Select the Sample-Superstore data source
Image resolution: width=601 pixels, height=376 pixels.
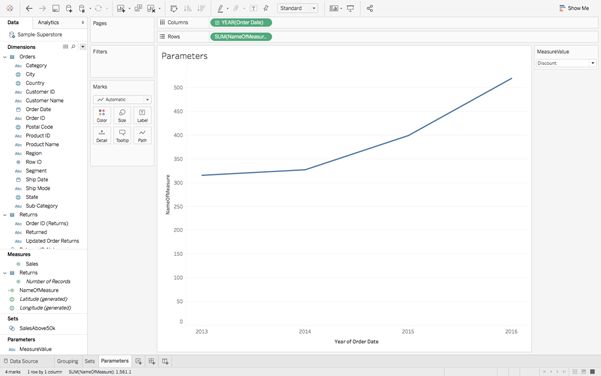(39, 34)
